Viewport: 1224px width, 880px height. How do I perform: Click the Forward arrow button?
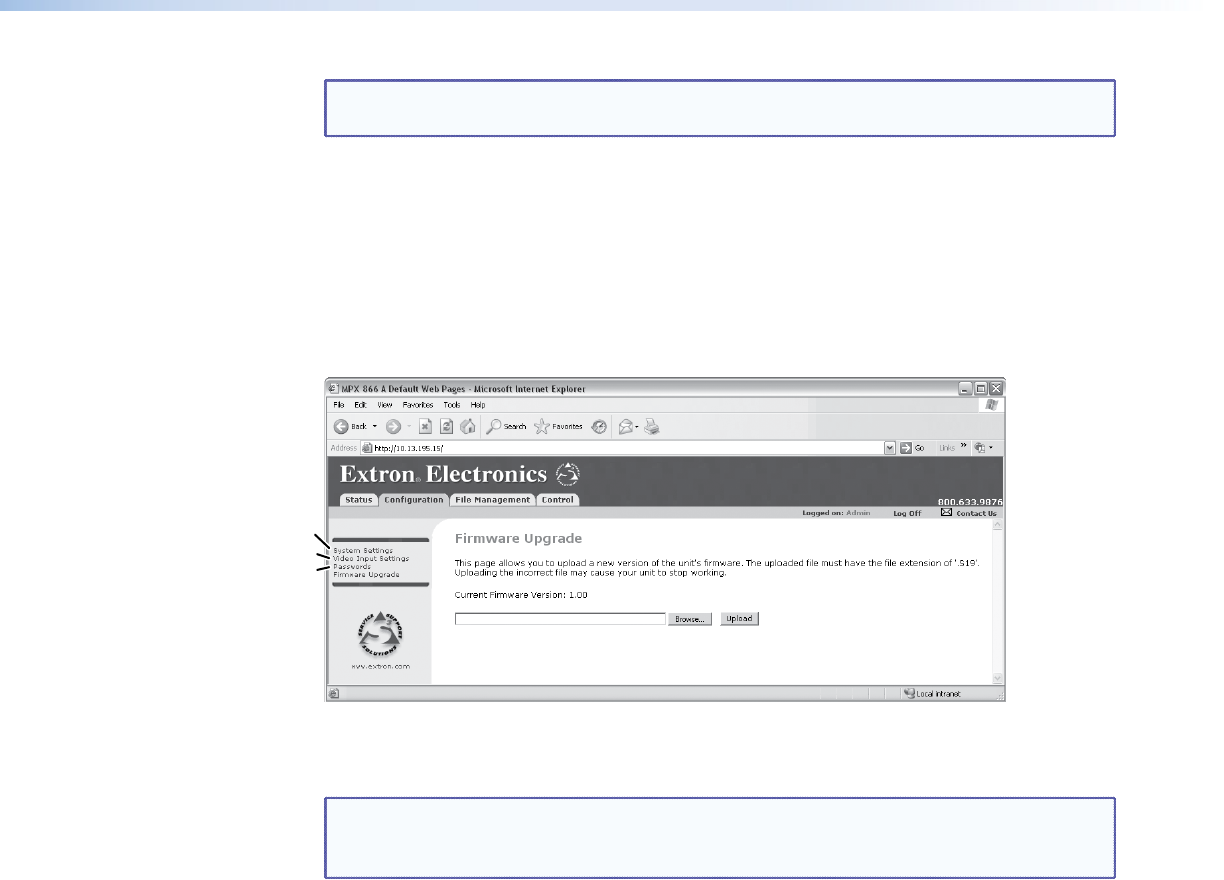[393, 426]
